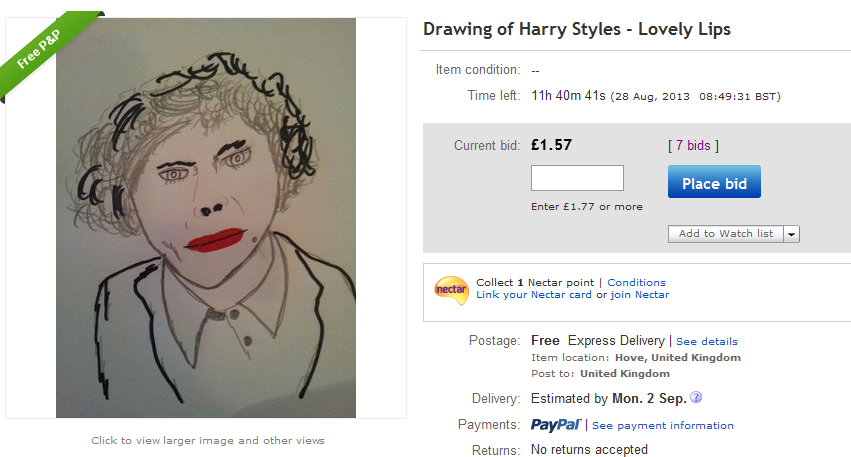
Task: Click the time left countdown text
Action: tap(568, 96)
